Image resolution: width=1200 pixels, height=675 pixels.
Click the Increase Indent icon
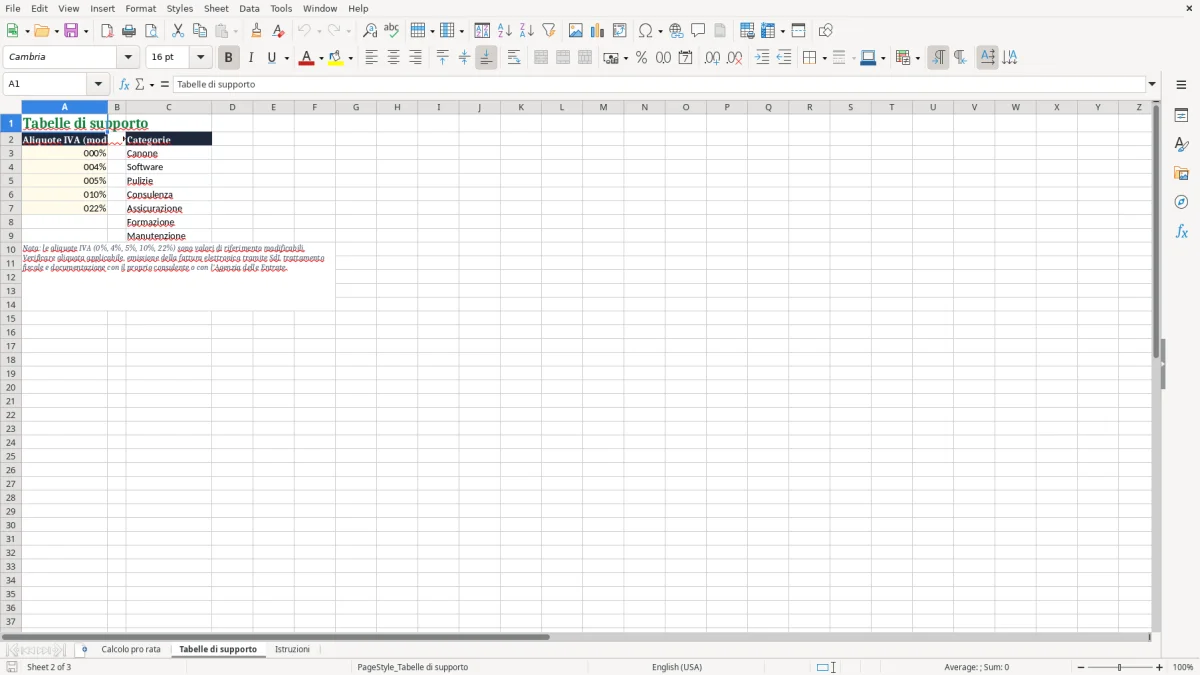(762, 58)
